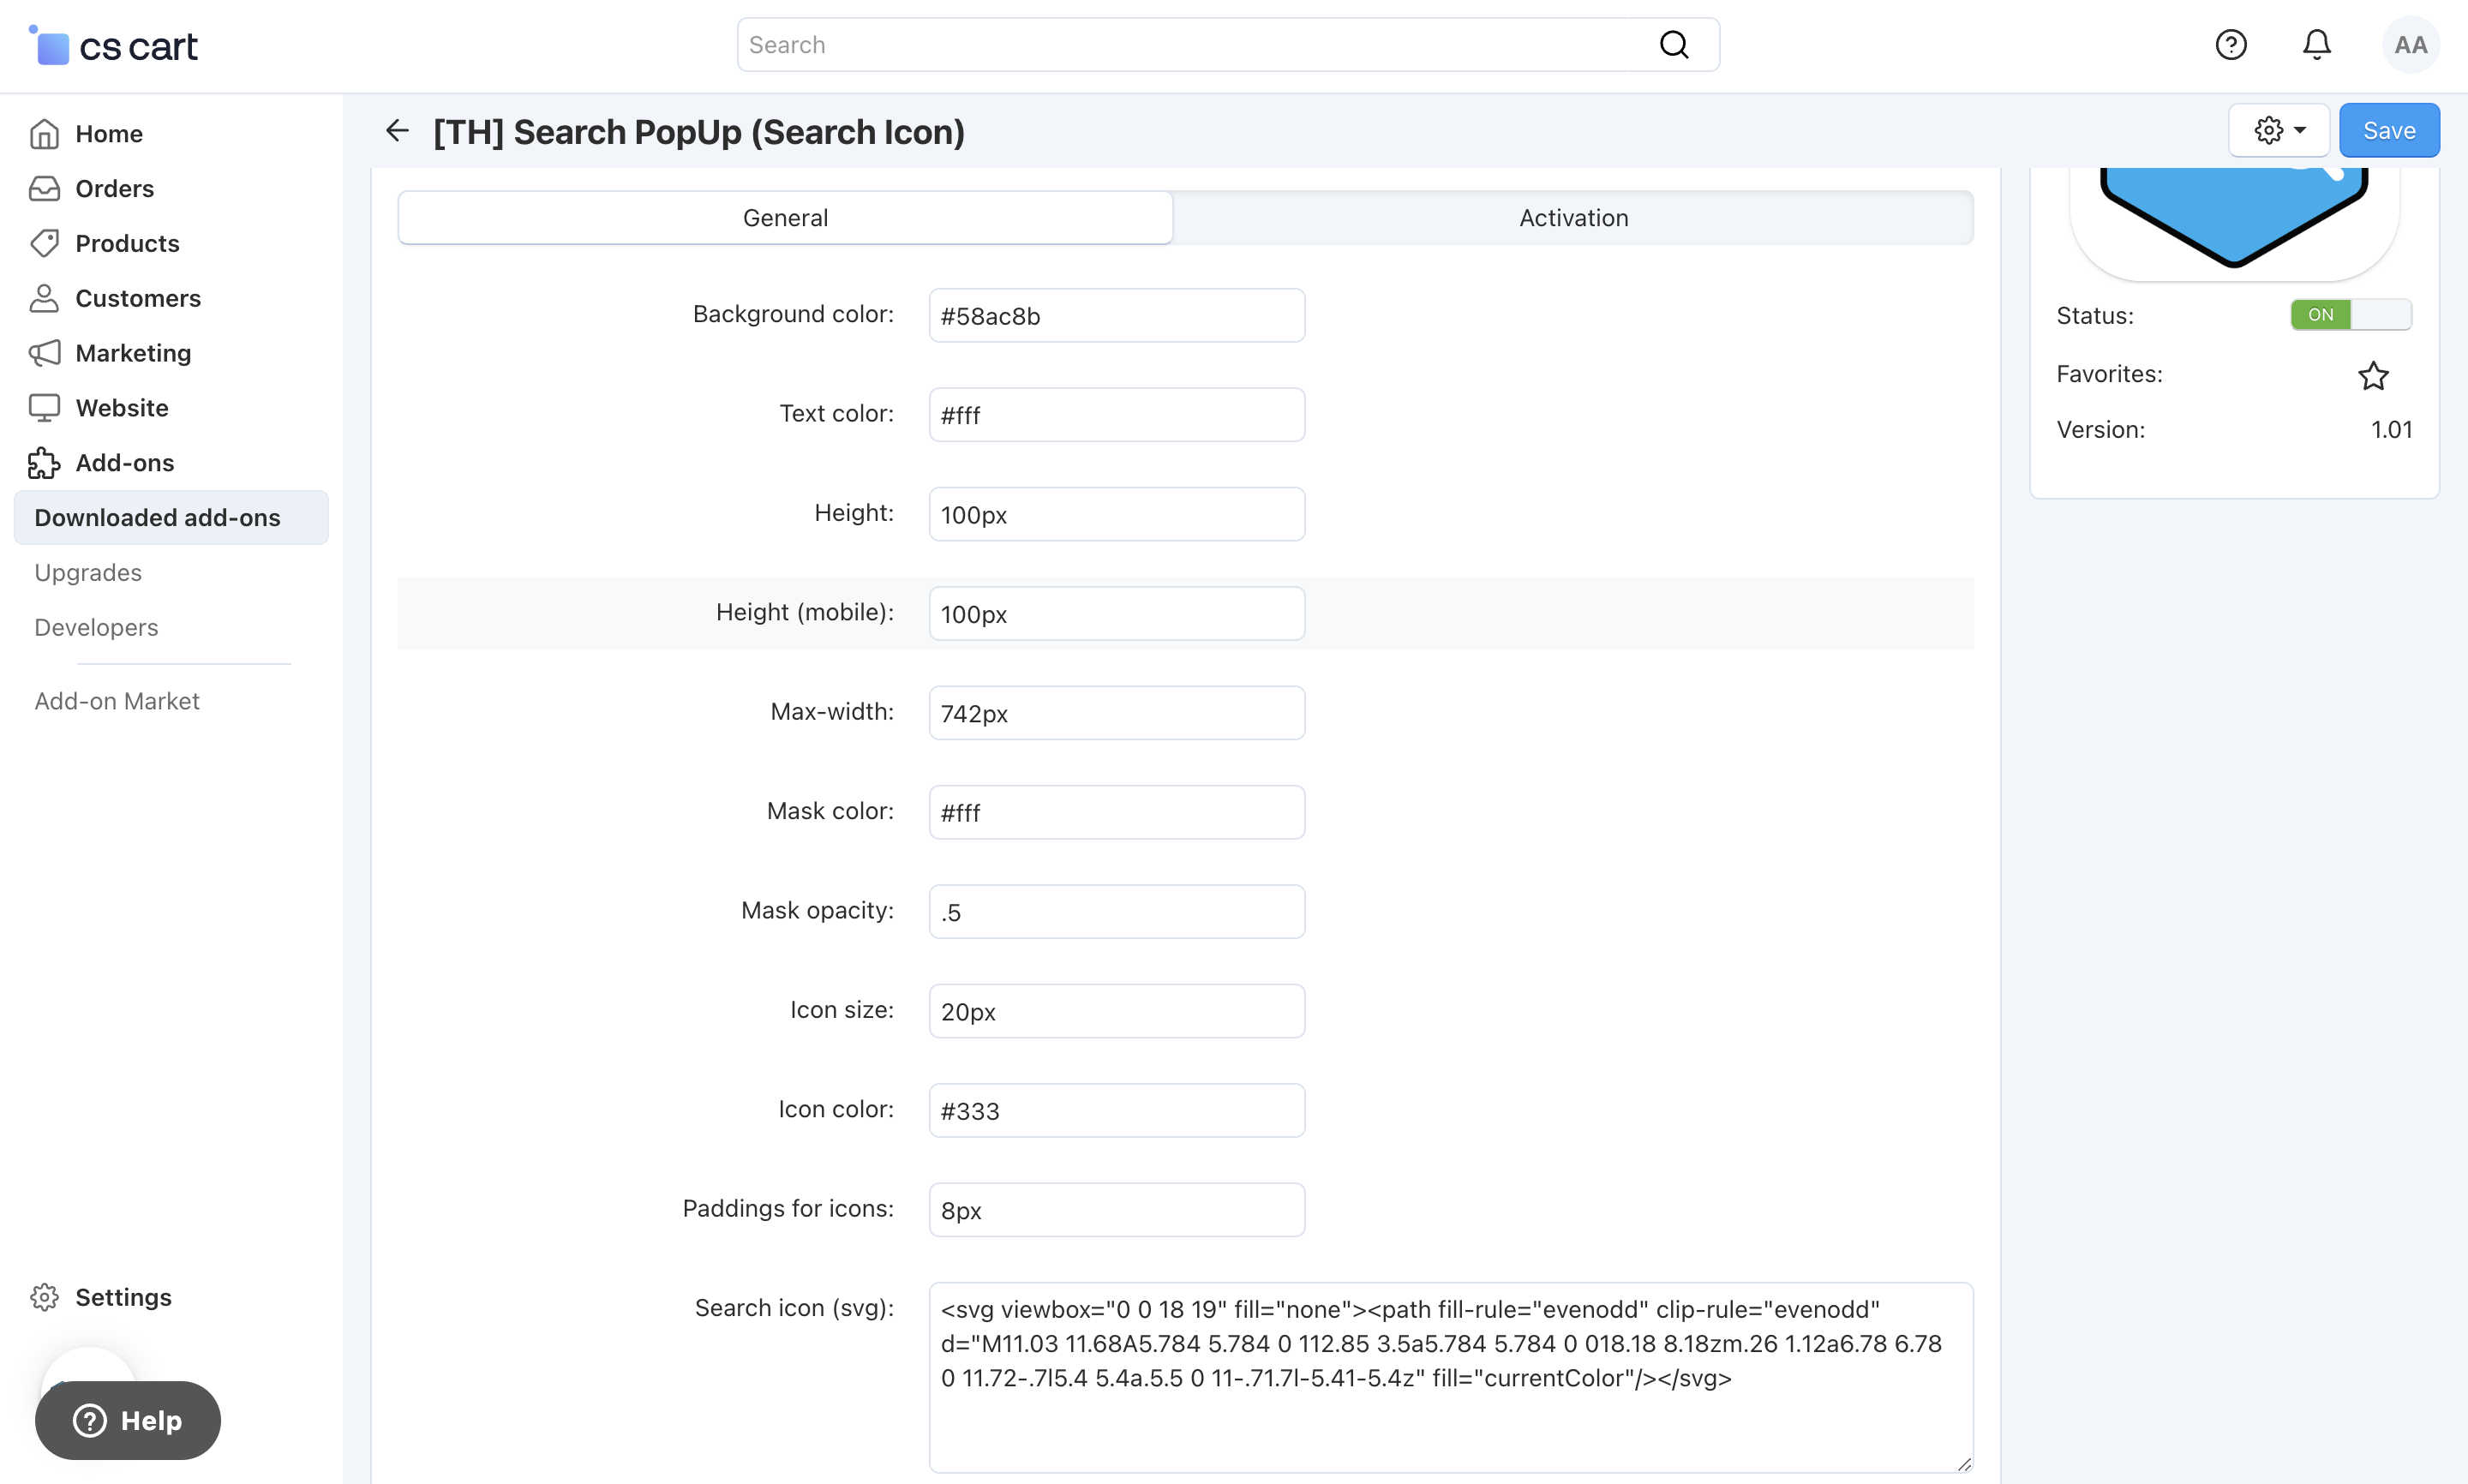This screenshot has width=2468, height=1484.
Task: Open notifications bell icon
Action: click(x=2316, y=45)
